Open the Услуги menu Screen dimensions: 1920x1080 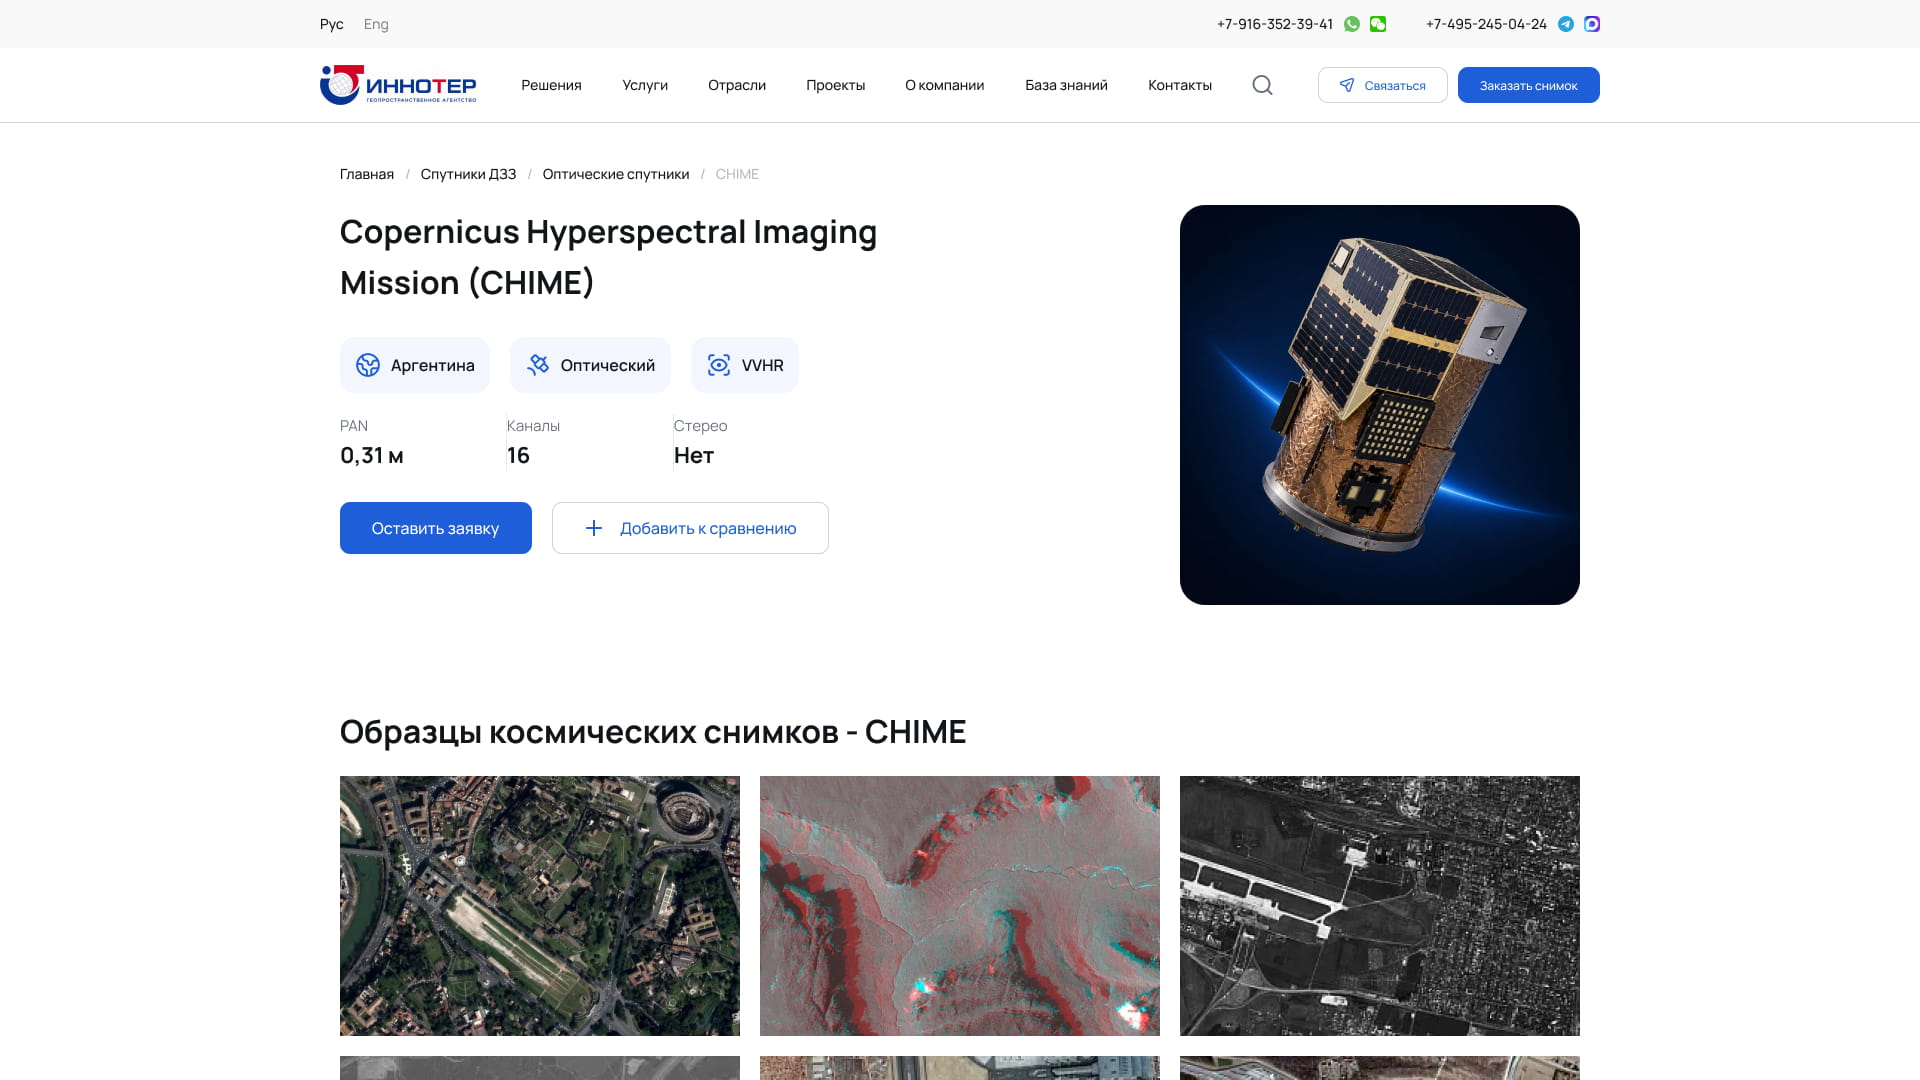[645, 85]
